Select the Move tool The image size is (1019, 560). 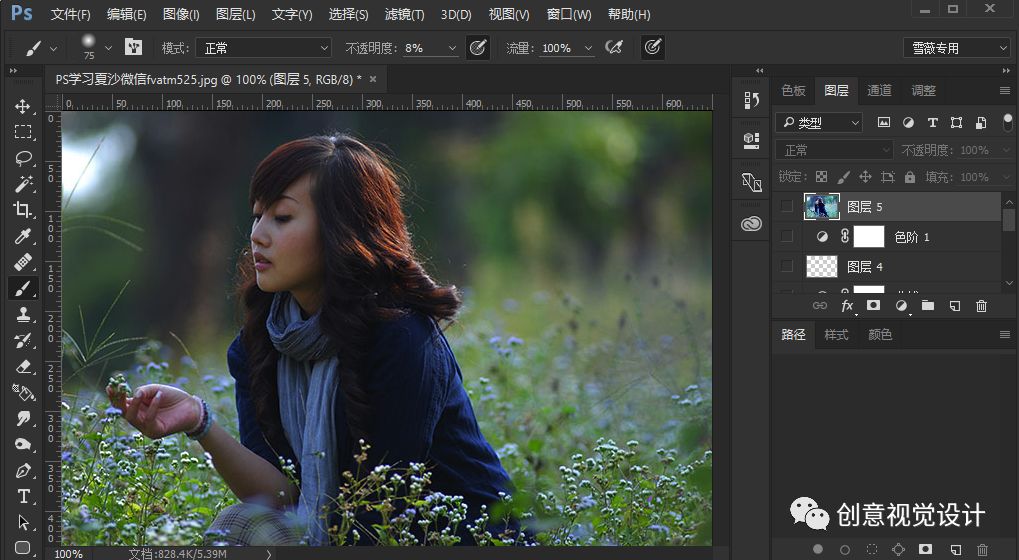coord(23,107)
